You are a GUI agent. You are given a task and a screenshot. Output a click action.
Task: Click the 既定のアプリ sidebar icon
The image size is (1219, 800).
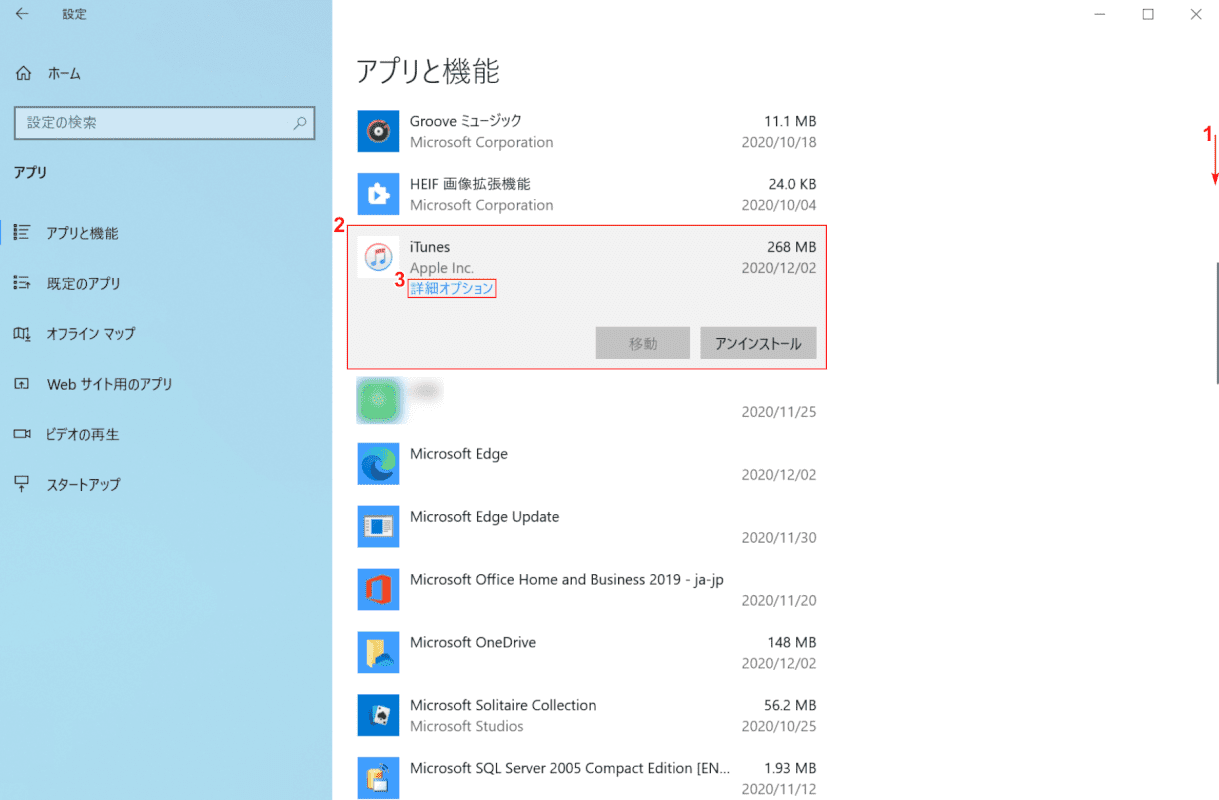(22, 283)
